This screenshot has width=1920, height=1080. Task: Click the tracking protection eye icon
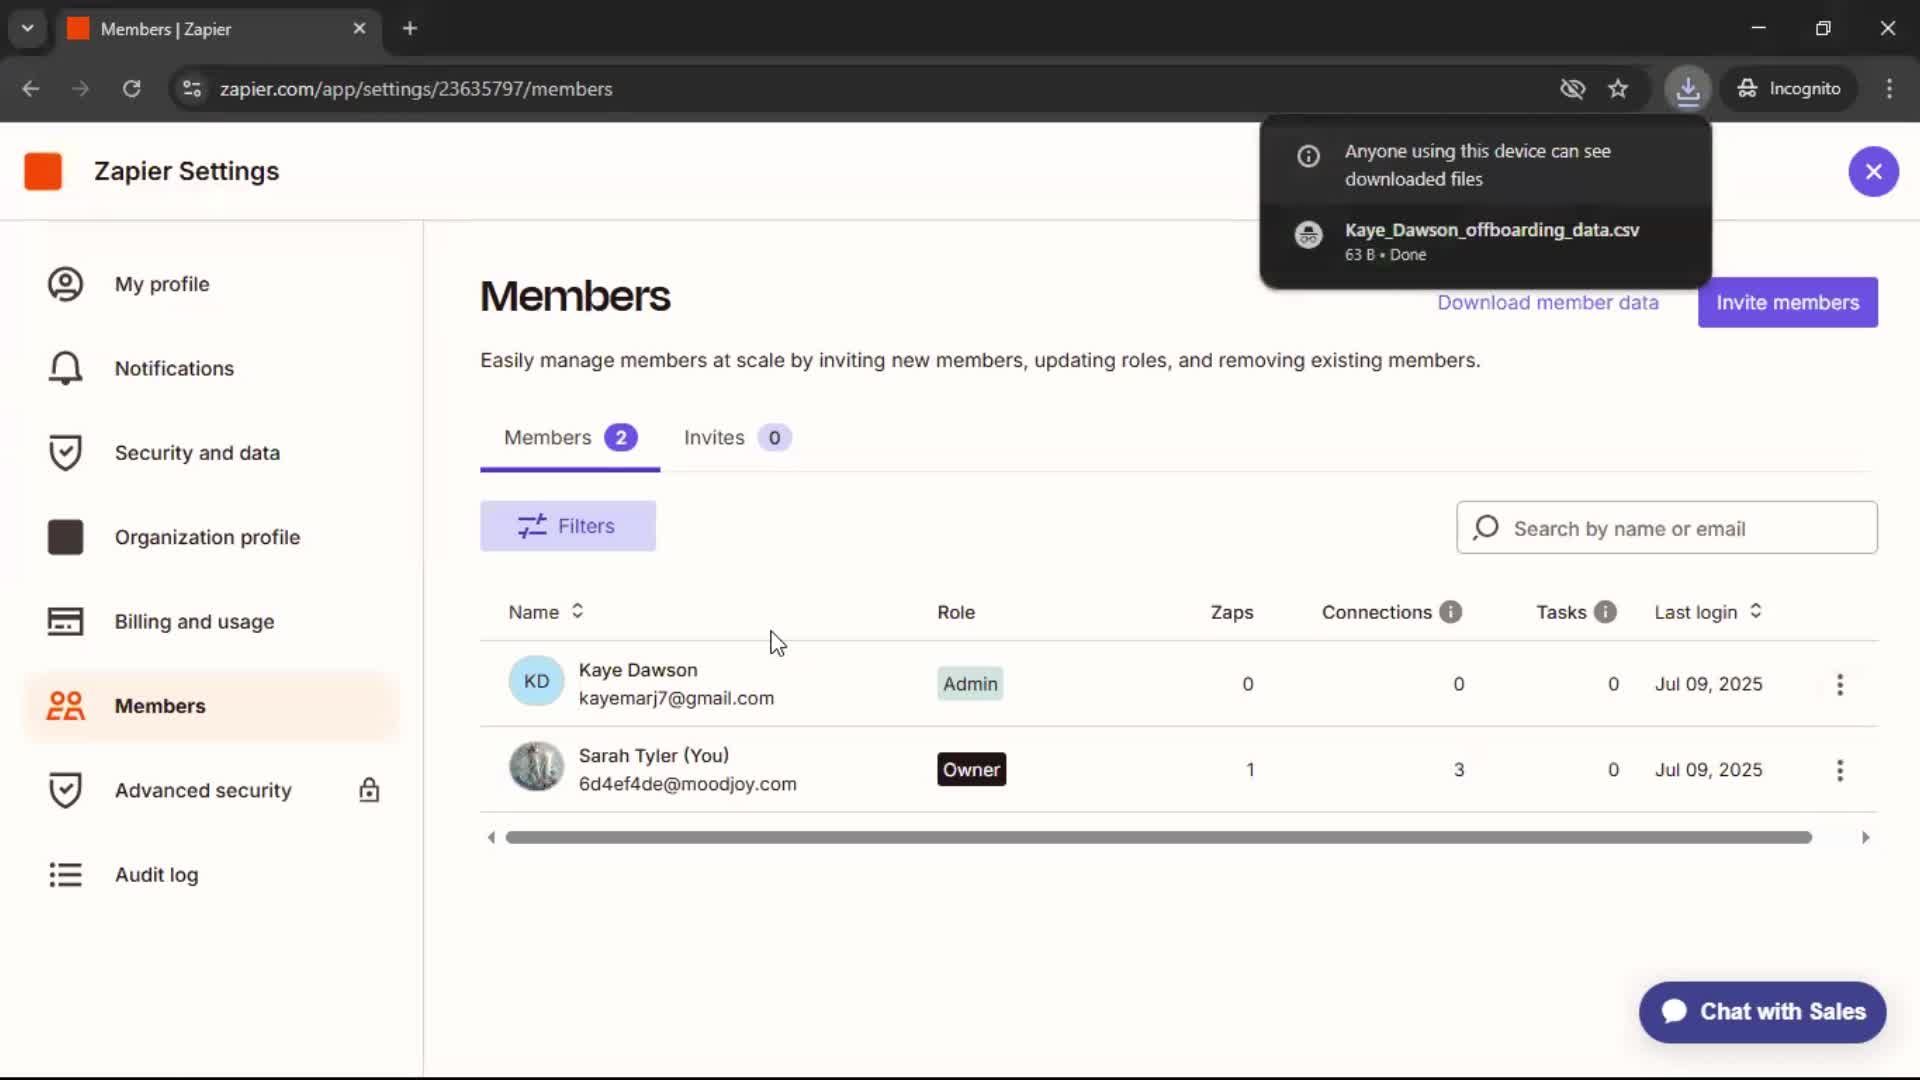pos(1572,89)
